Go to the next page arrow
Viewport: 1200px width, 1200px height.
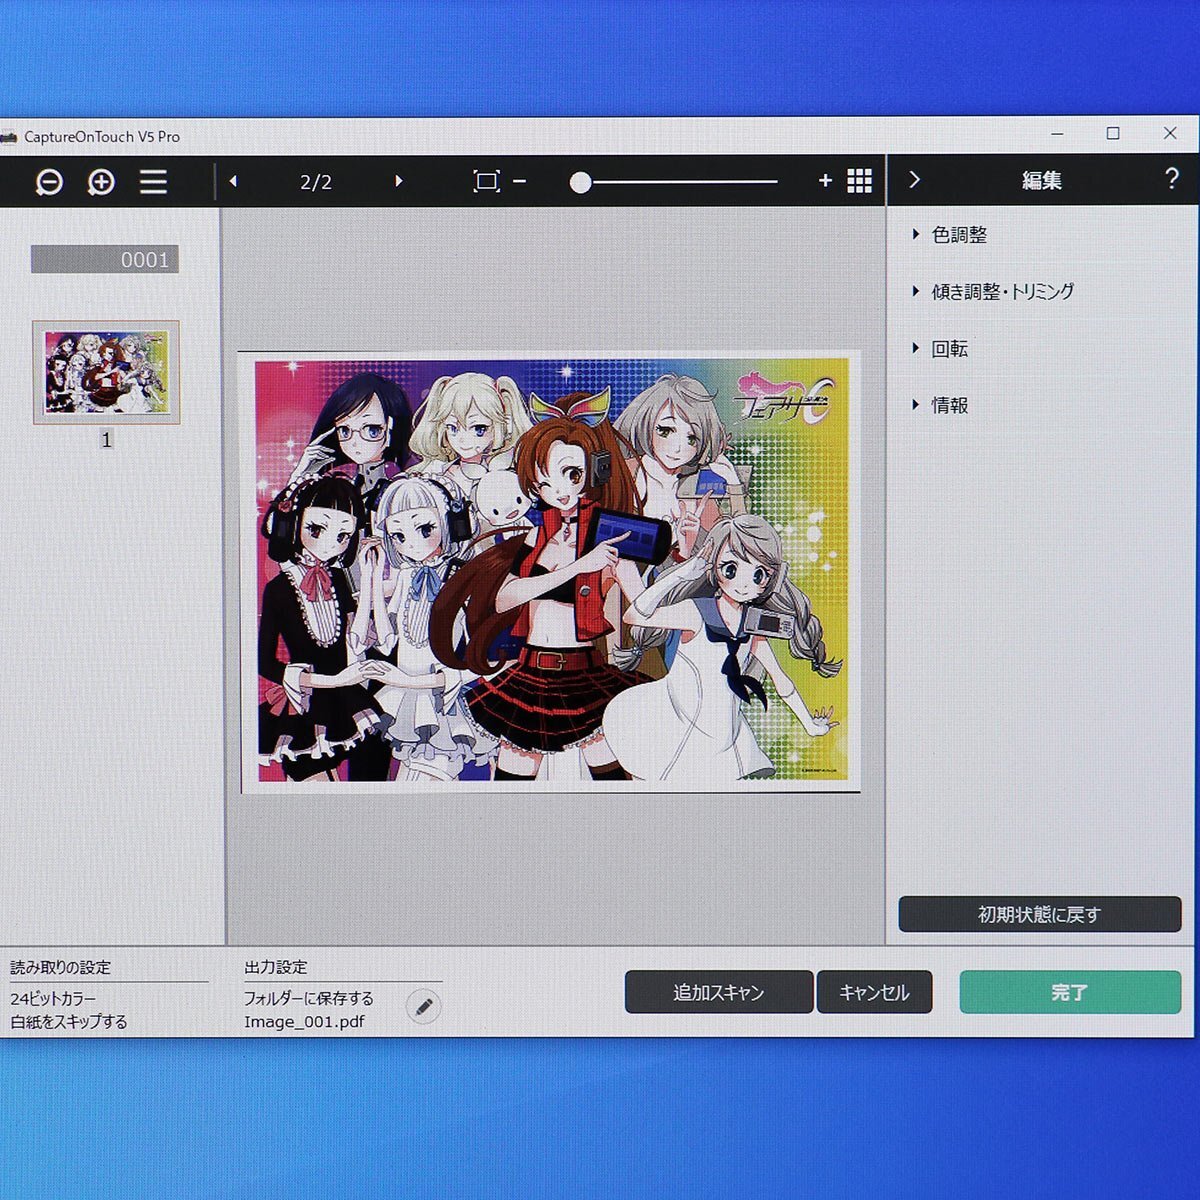click(399, 181)
